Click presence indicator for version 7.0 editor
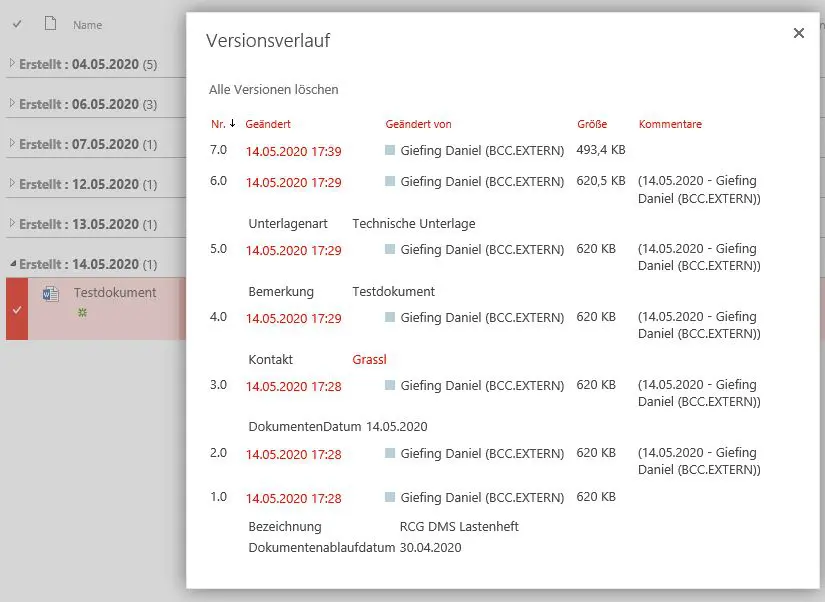This screenshot has height=602, width=825. pyautogui.click(x=390, y=151)
